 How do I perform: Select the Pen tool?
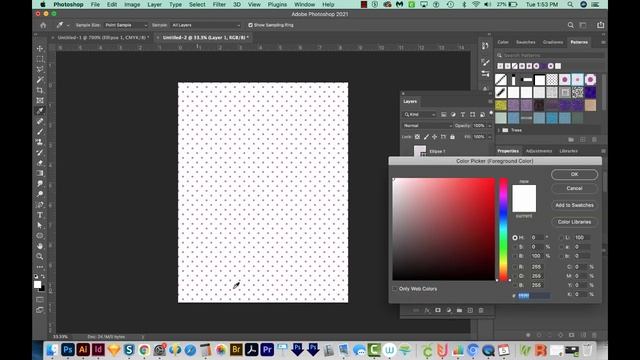(40, 204)
